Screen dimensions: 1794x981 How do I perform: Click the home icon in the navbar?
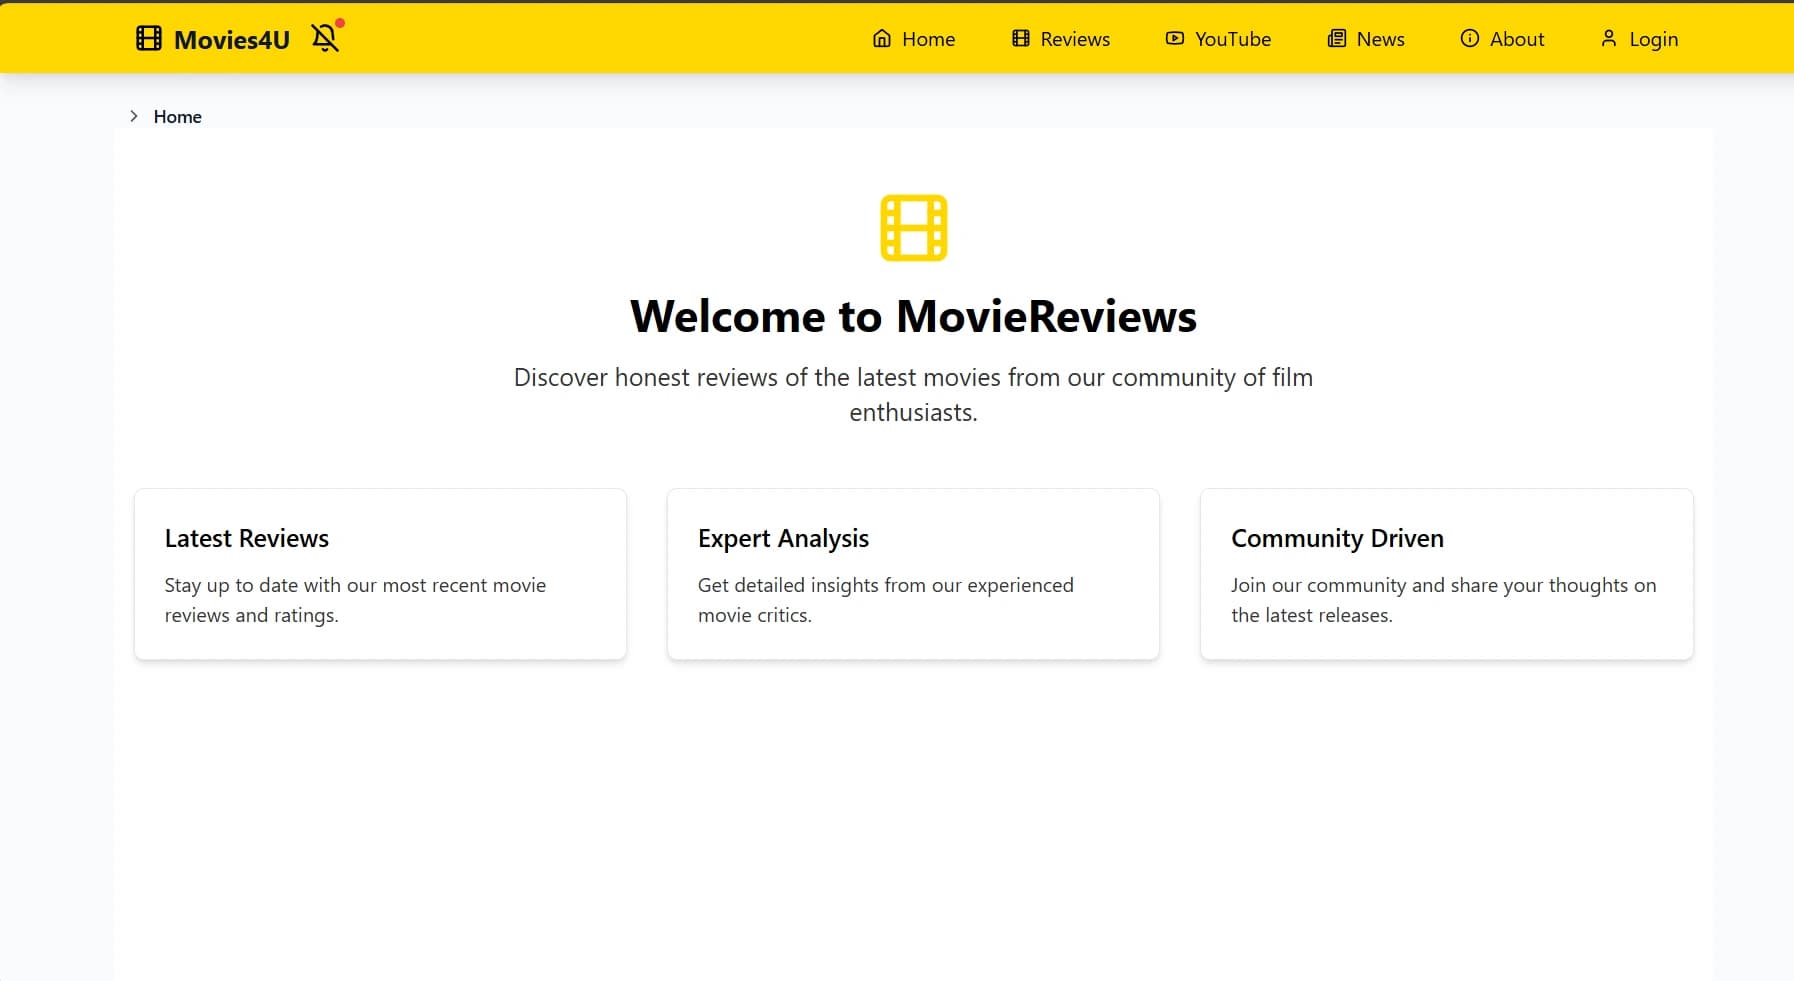click(881, 38)
